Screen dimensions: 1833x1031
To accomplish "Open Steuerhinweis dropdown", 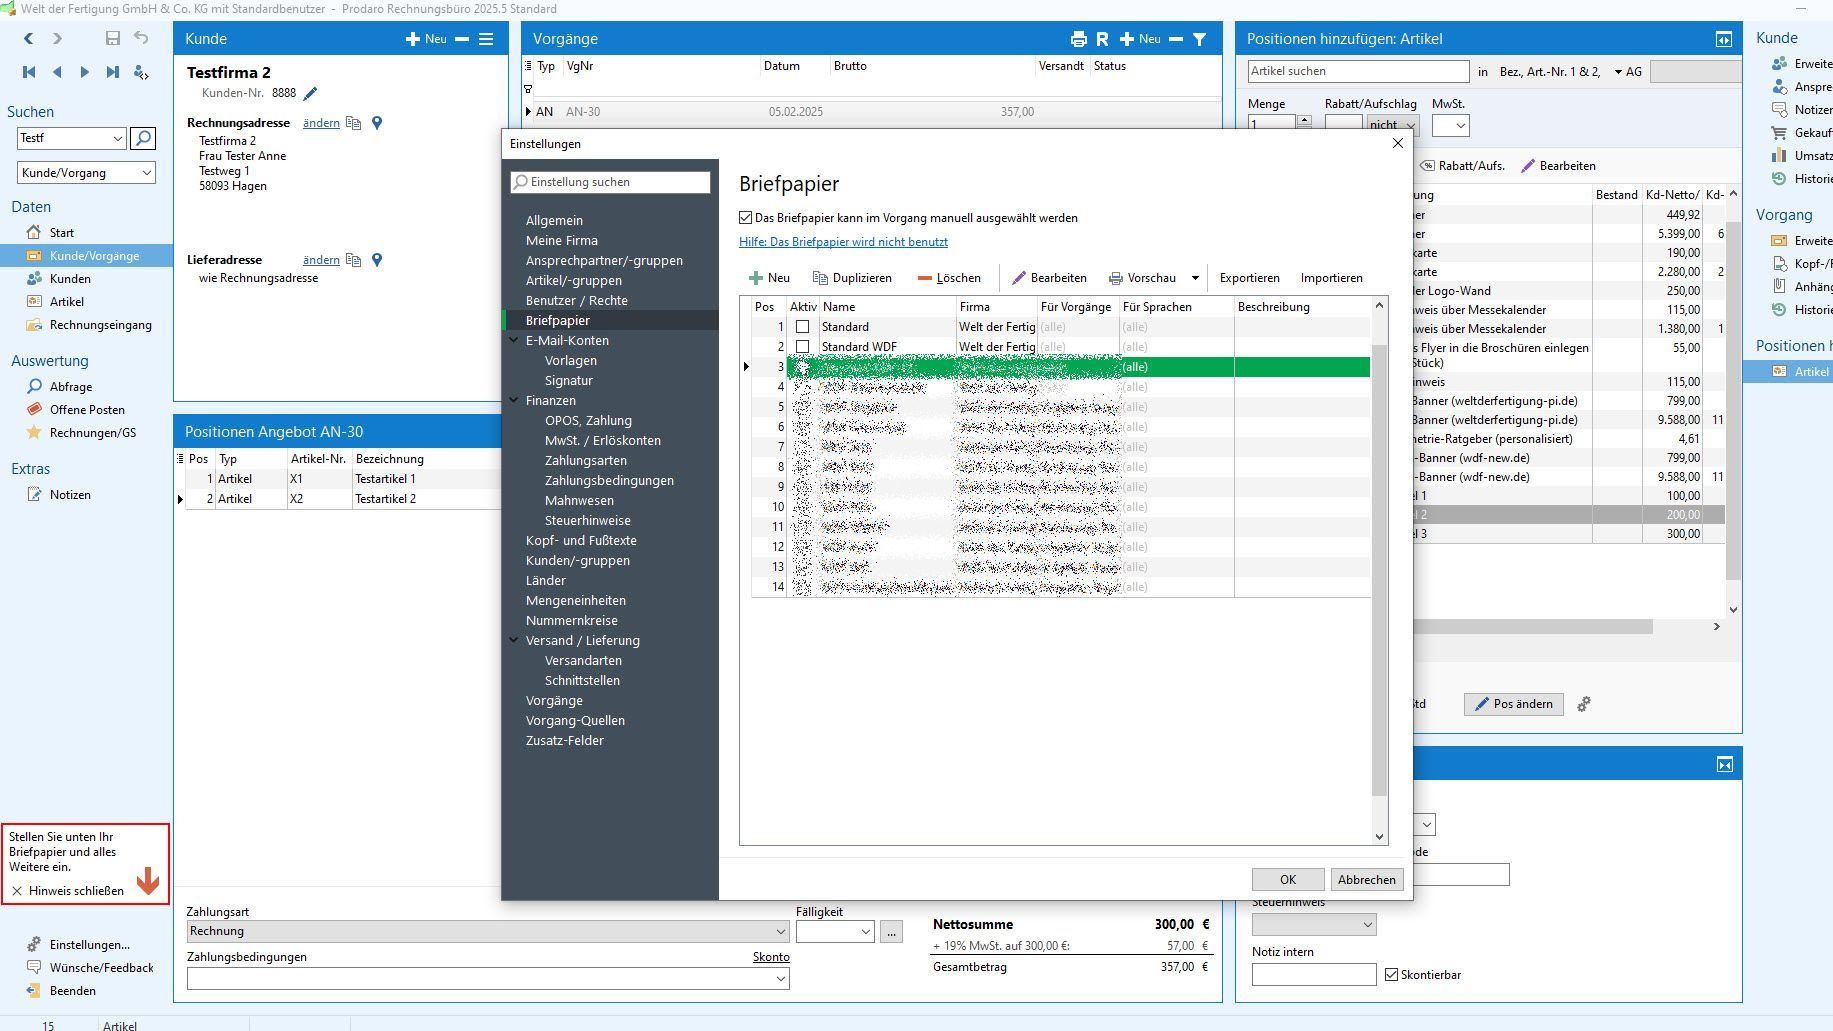I will pyautogui.click(x=1367, y=925).
